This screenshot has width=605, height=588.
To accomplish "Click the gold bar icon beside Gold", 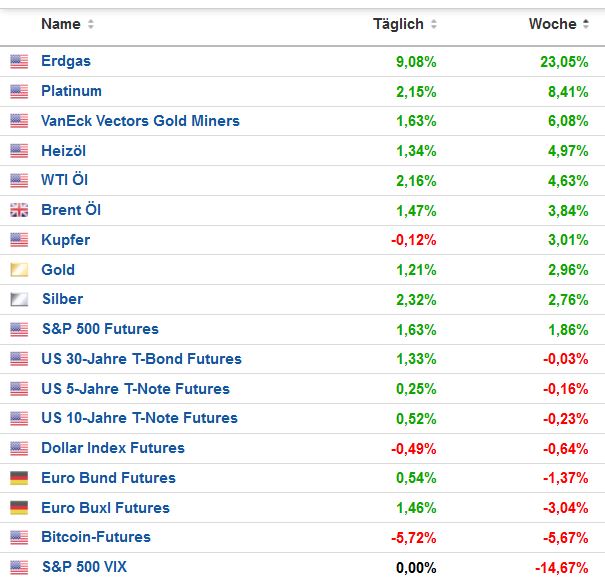I will (x=19, y=270).
